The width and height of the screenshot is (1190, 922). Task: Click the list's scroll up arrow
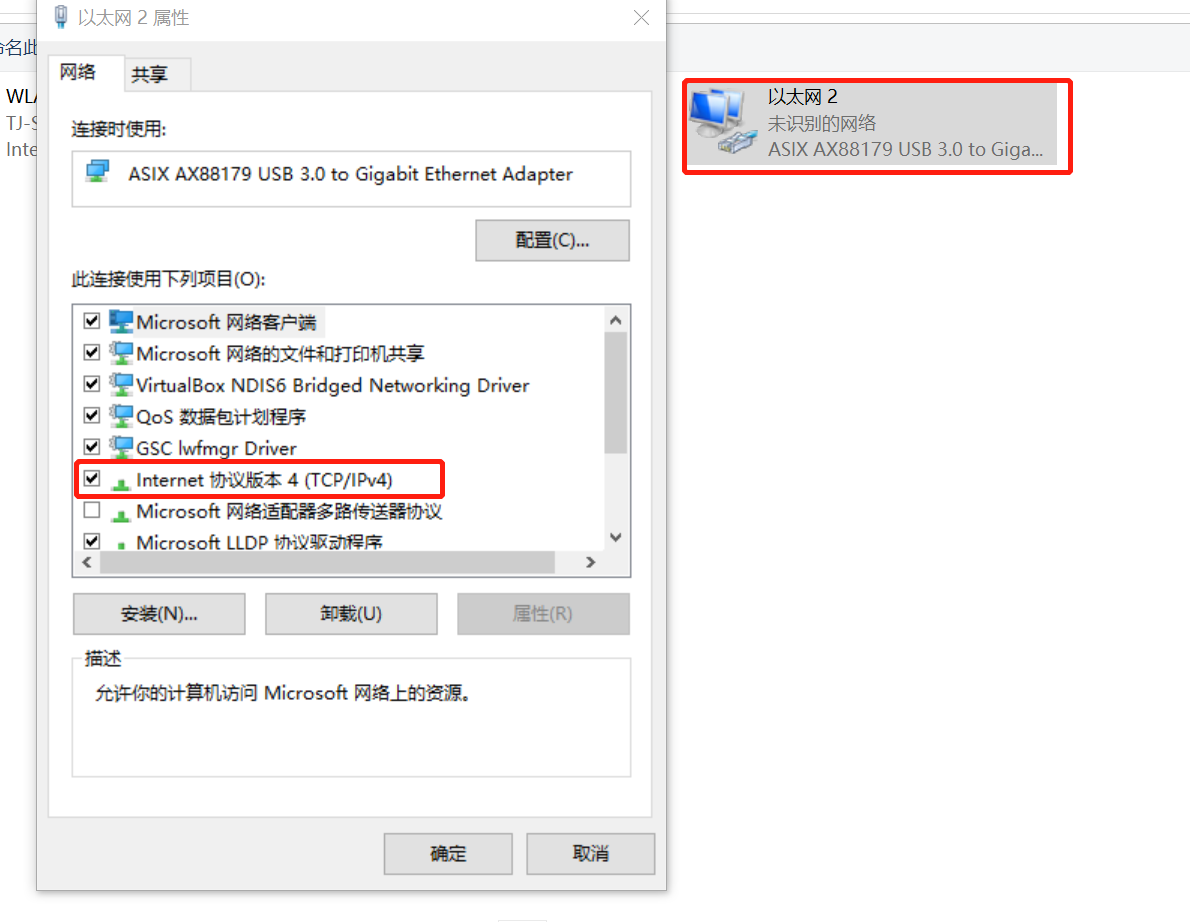615,320
